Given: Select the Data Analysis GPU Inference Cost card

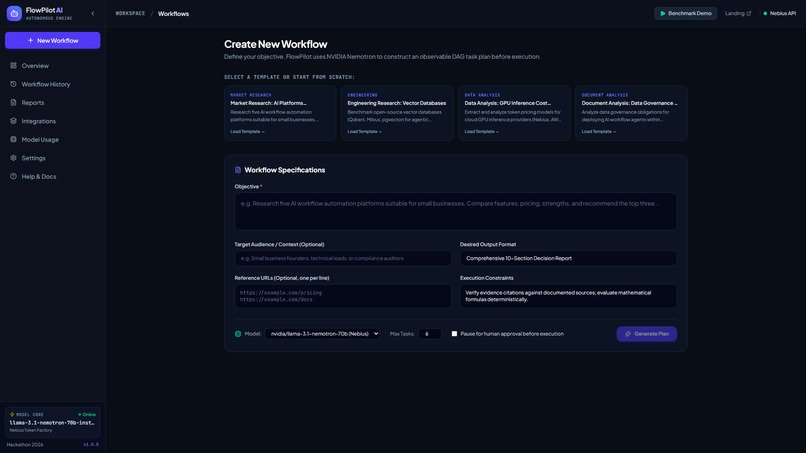Looking at the screenshot, I should click(x=515, y=113).
